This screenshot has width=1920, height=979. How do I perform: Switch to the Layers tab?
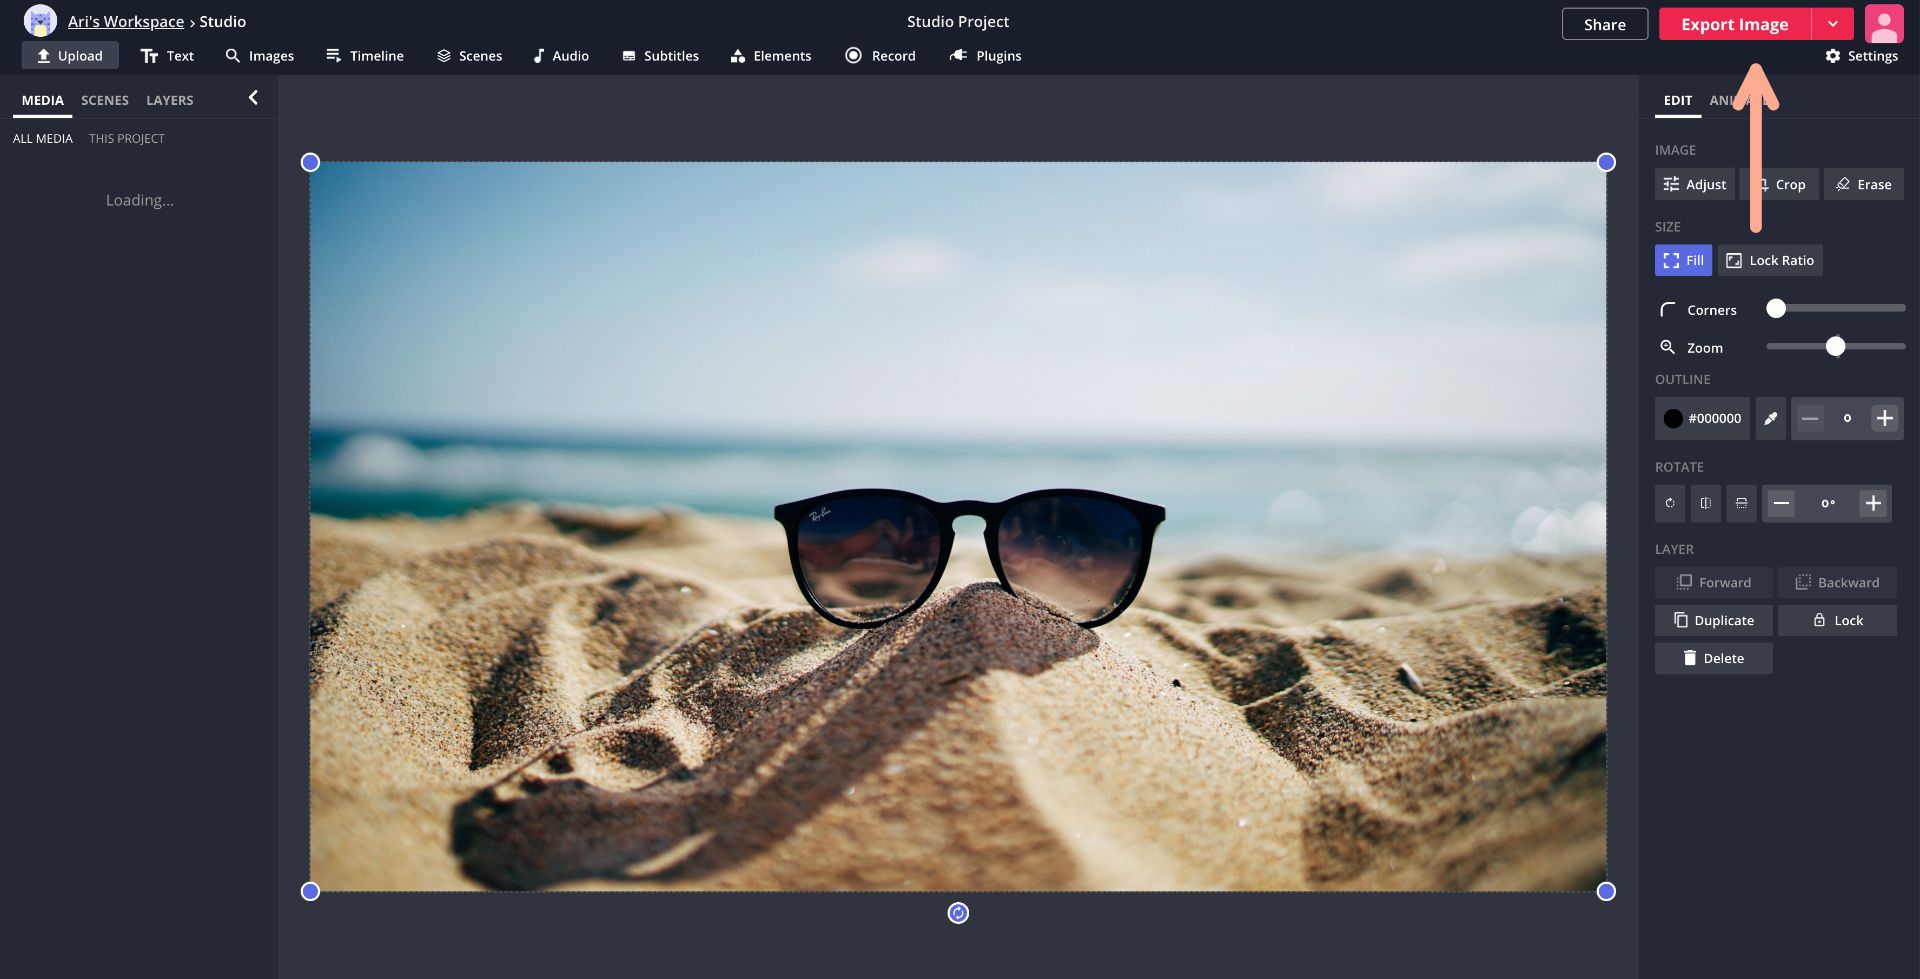tap(169, 100)
